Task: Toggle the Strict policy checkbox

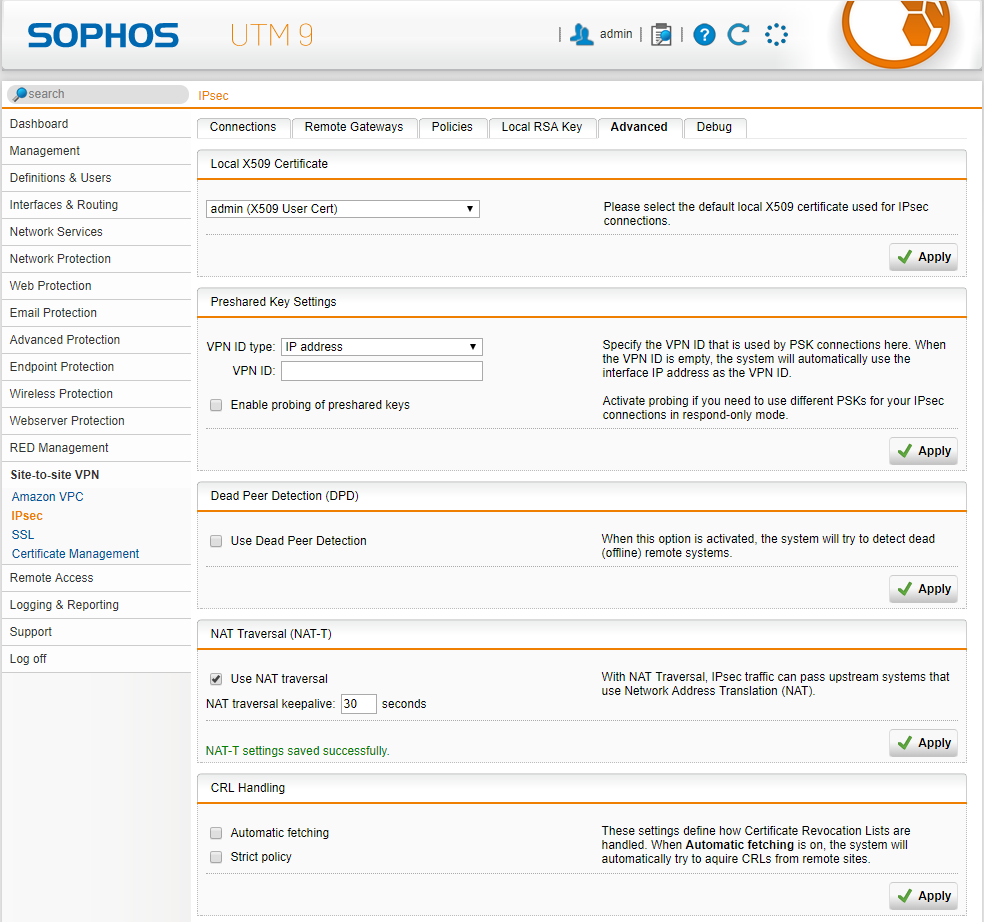Action: pyautogui.click(x=216, y=857)
